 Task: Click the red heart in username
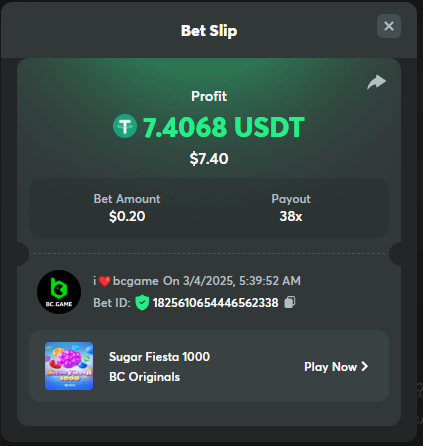104,281
